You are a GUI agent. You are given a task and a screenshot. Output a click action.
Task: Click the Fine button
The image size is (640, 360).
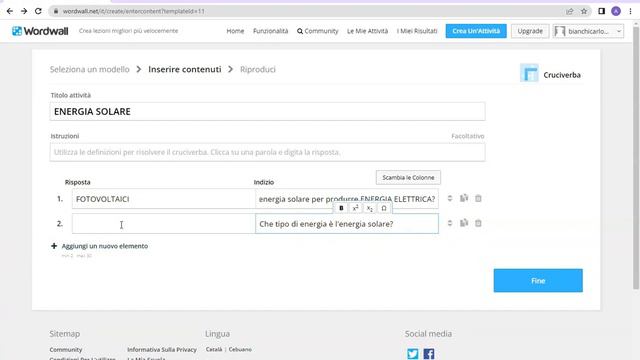pos(538,280)
